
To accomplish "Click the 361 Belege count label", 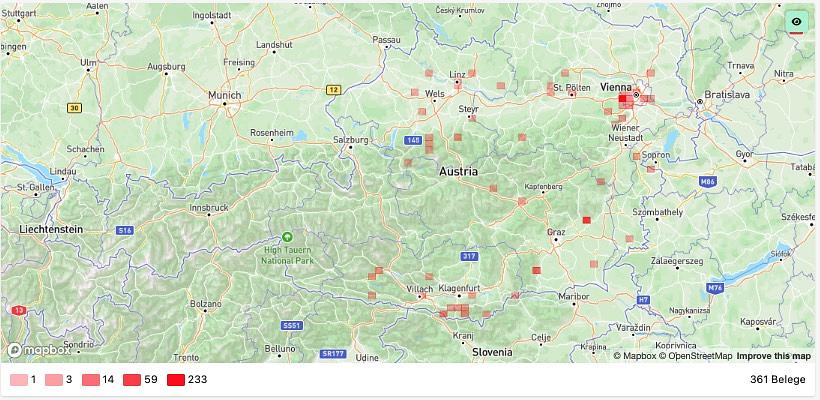I will [x=778, y=380].
